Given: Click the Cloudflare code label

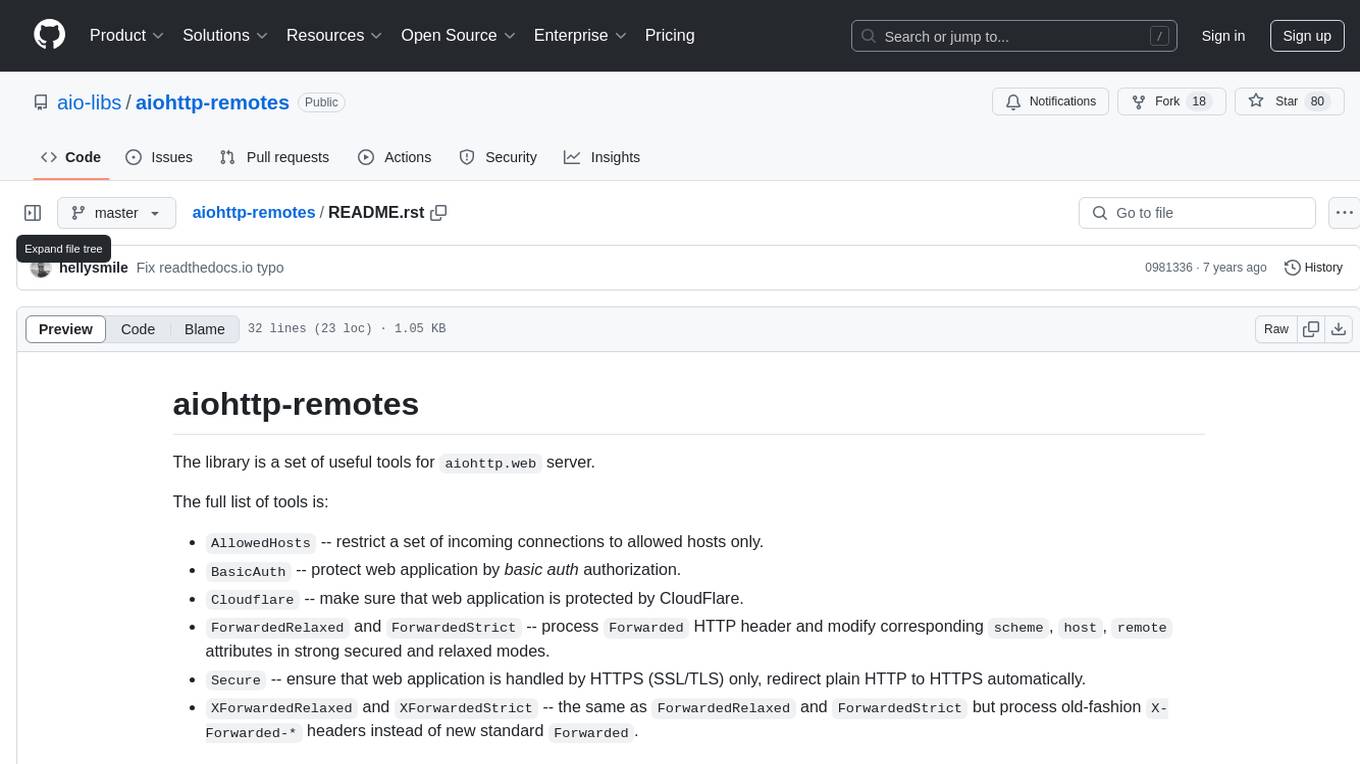Looking at the screenshot, I should click(252, 599).
